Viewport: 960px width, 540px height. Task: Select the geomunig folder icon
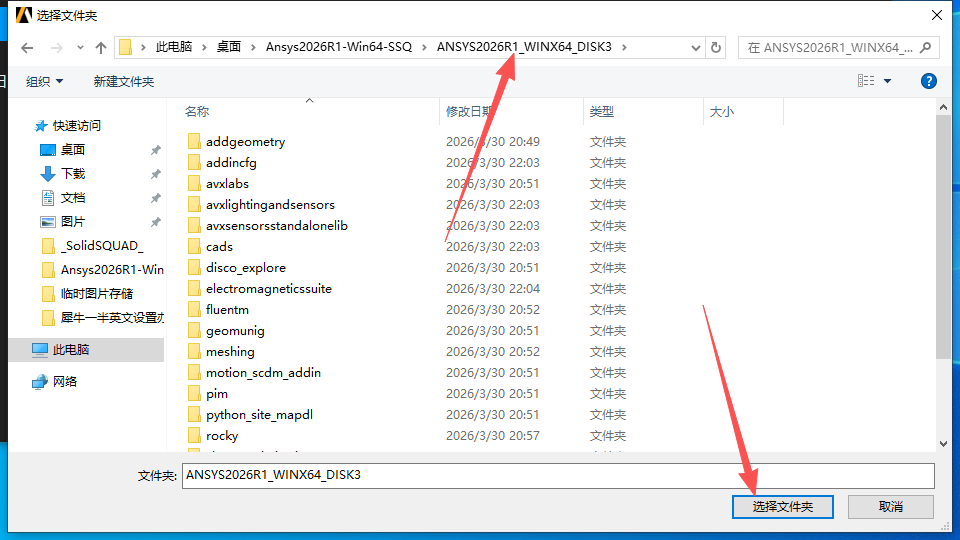tap(194, 331)
